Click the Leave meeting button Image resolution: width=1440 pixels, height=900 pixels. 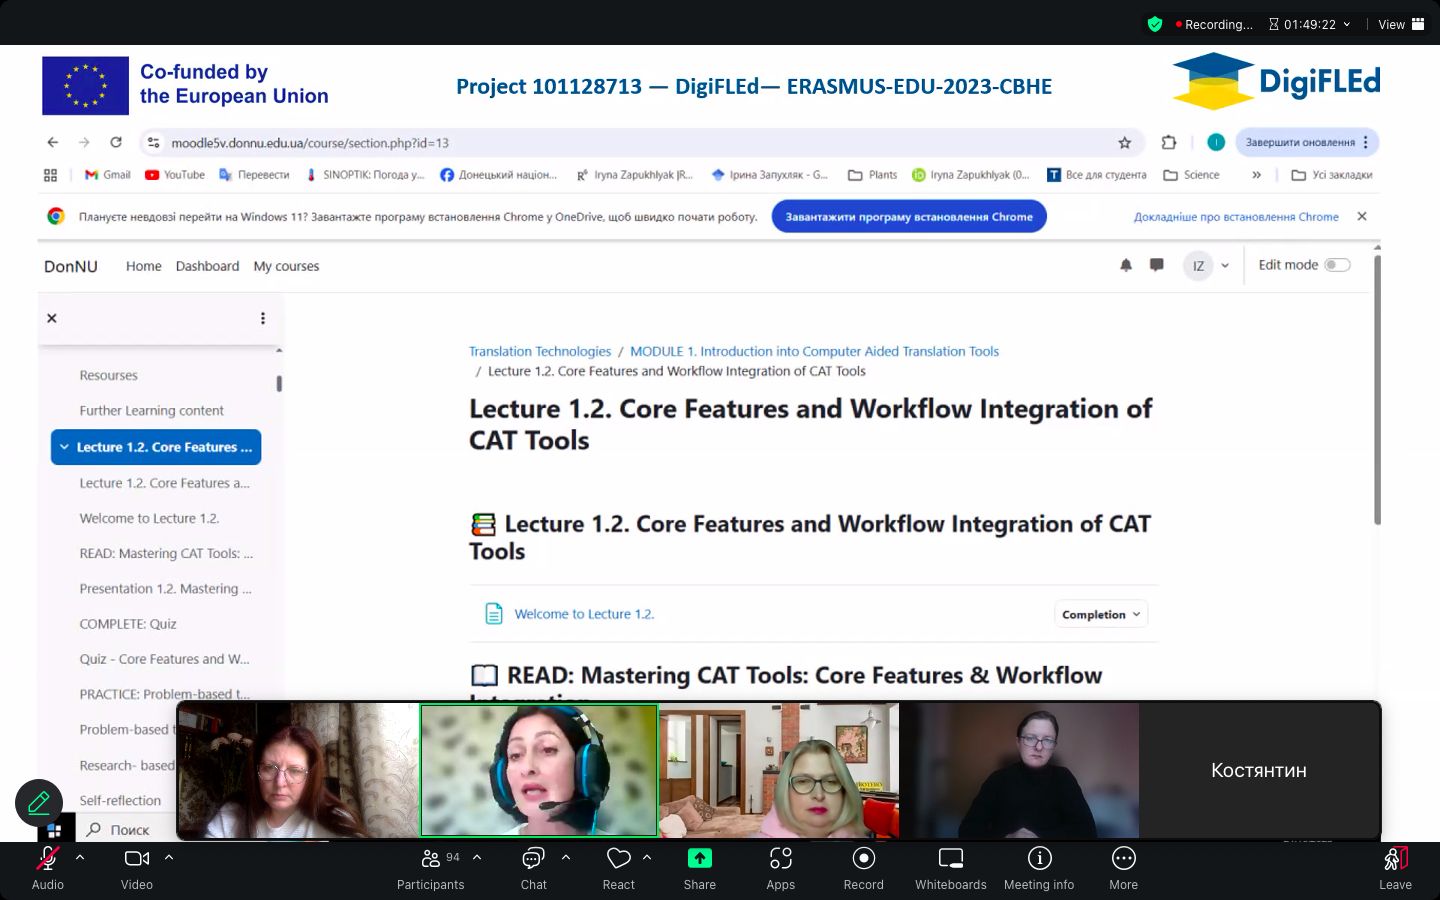(1395, 866)
